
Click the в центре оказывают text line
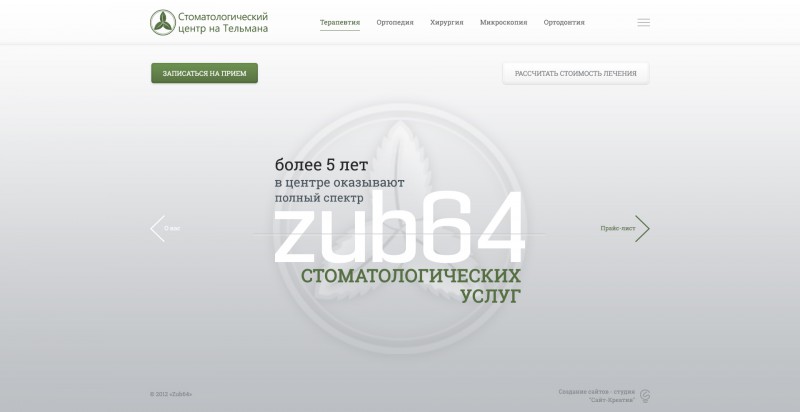click(339, 183)
